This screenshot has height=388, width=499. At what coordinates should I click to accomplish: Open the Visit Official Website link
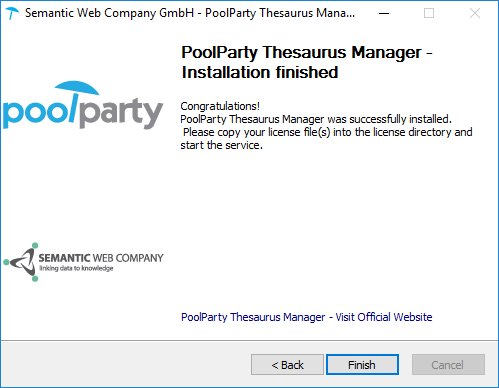(x=306, y=317)
